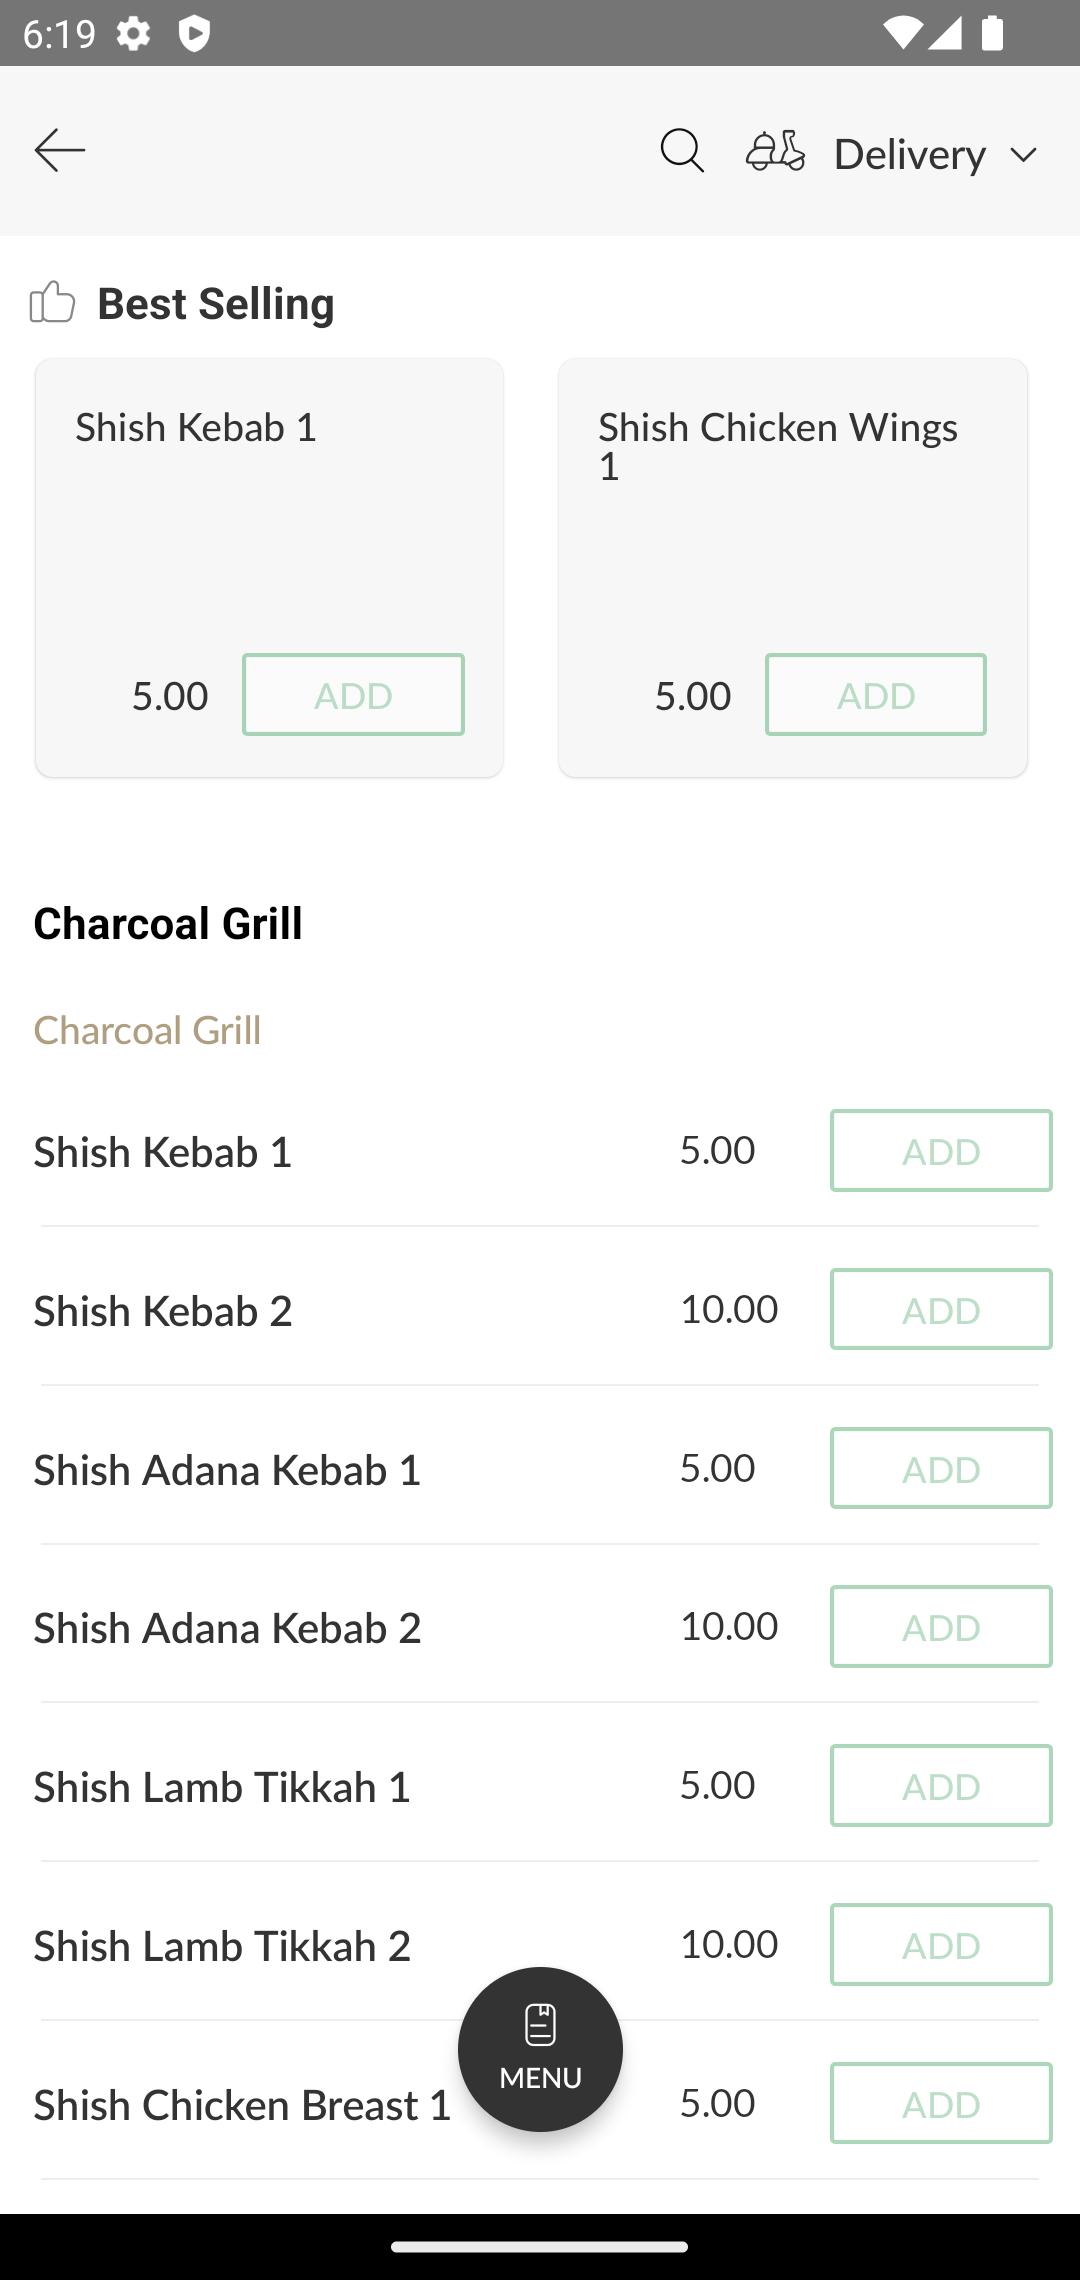
Task: Add Shish Chicken Breast 1 to order
Action: click(941, 2104)
